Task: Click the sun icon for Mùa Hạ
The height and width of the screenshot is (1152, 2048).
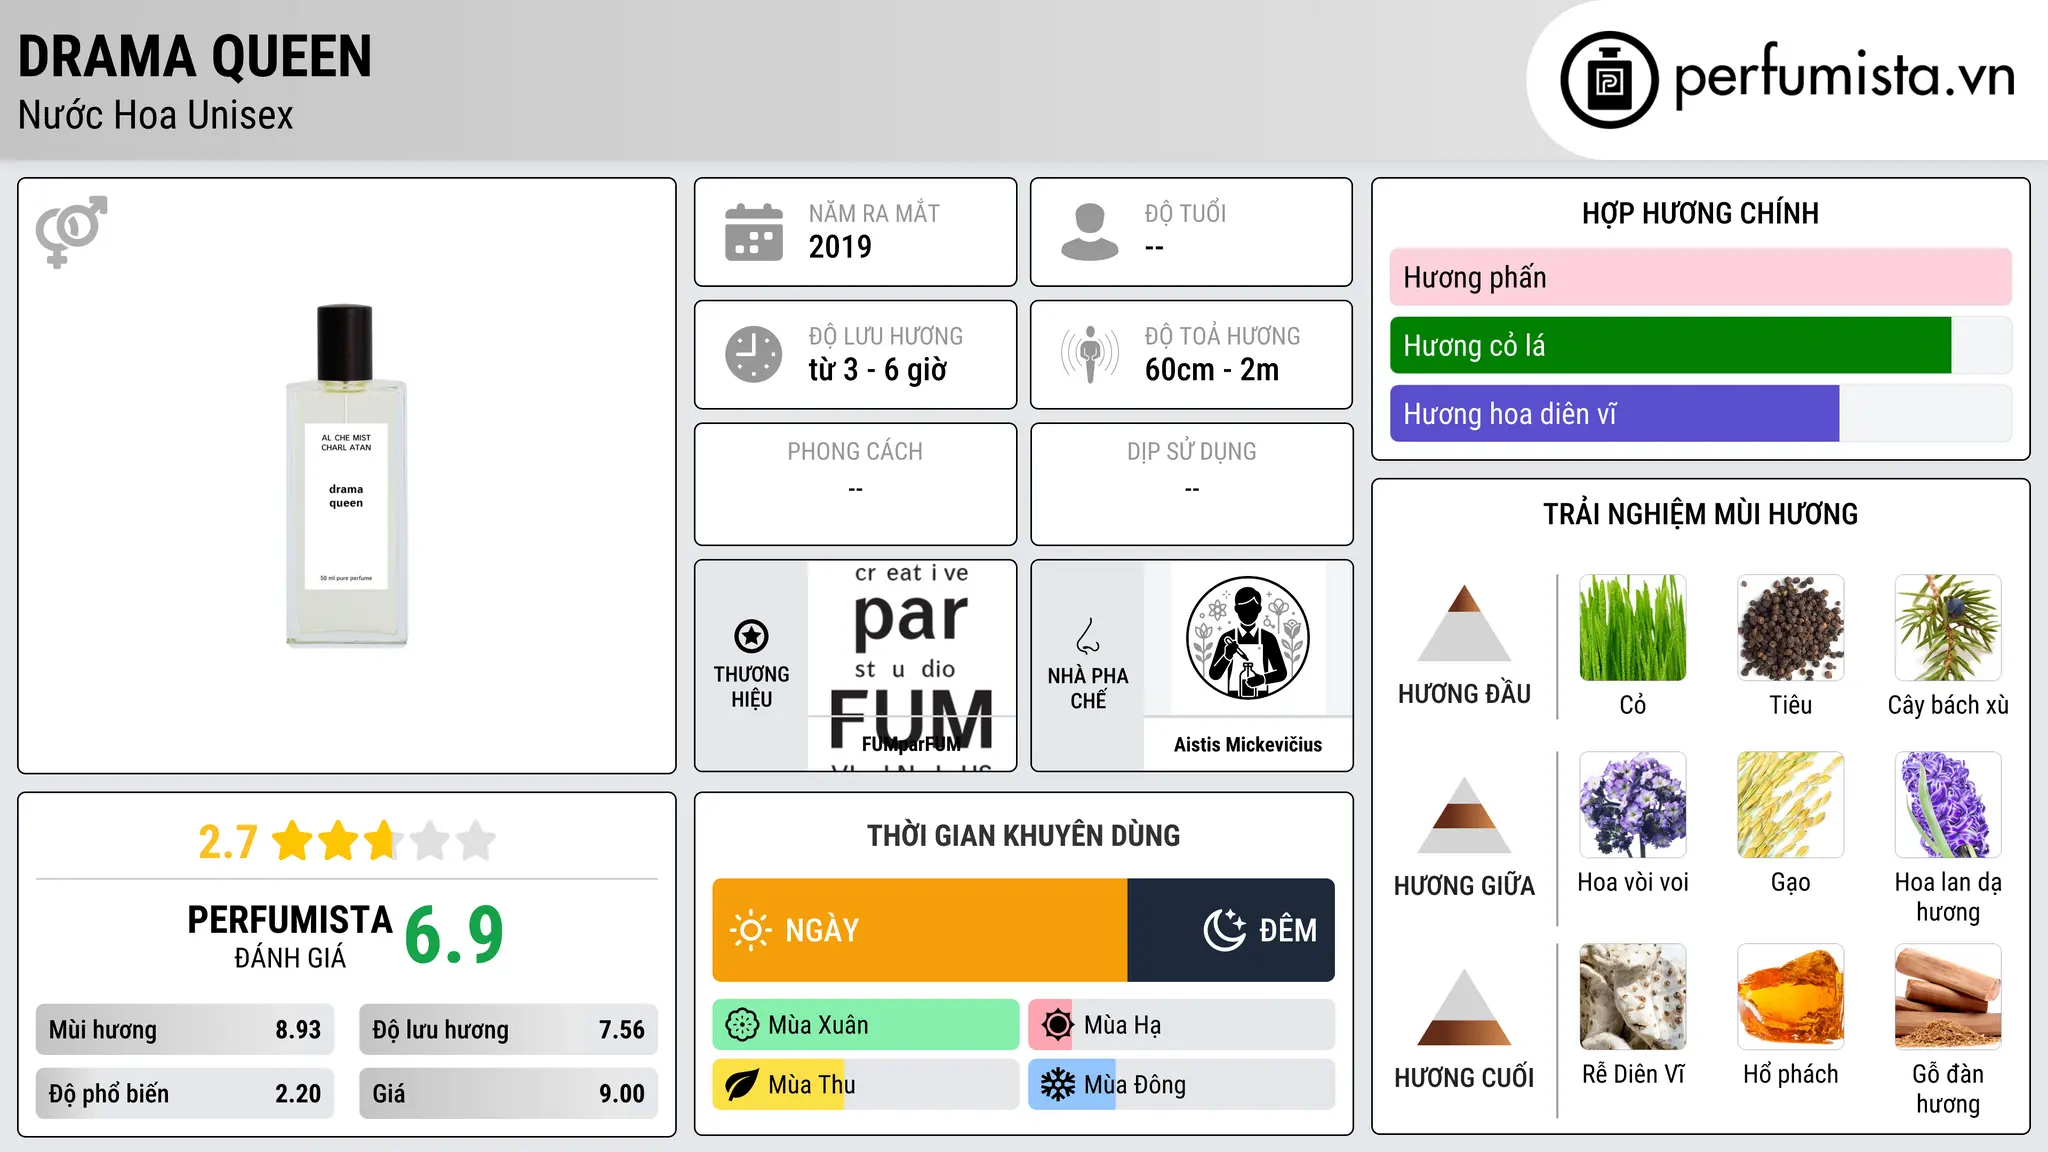Action: pyautogui.click(x=1057, y=1025)
